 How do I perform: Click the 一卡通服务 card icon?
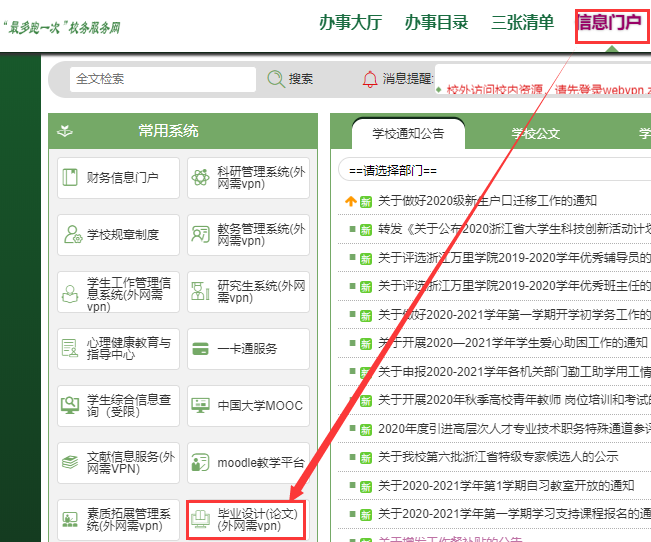[x=200, y=349]
